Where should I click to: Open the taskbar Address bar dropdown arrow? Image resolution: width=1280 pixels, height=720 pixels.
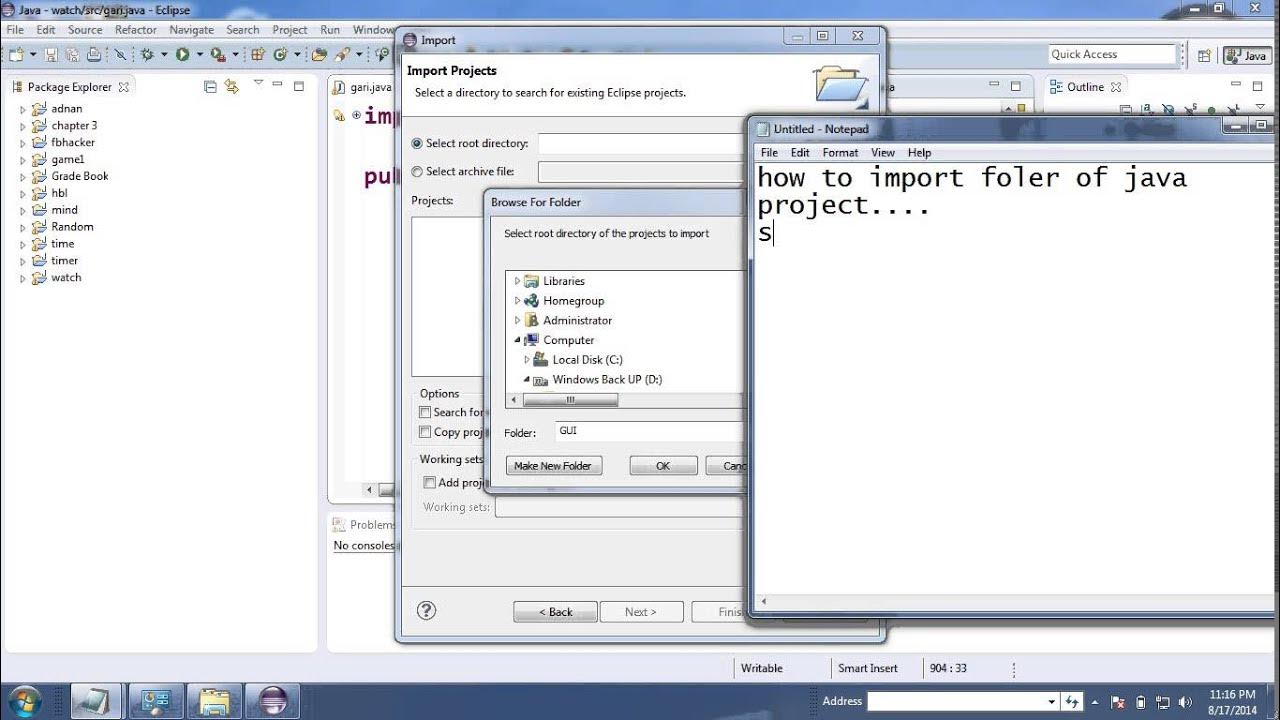click(1051, 702)
